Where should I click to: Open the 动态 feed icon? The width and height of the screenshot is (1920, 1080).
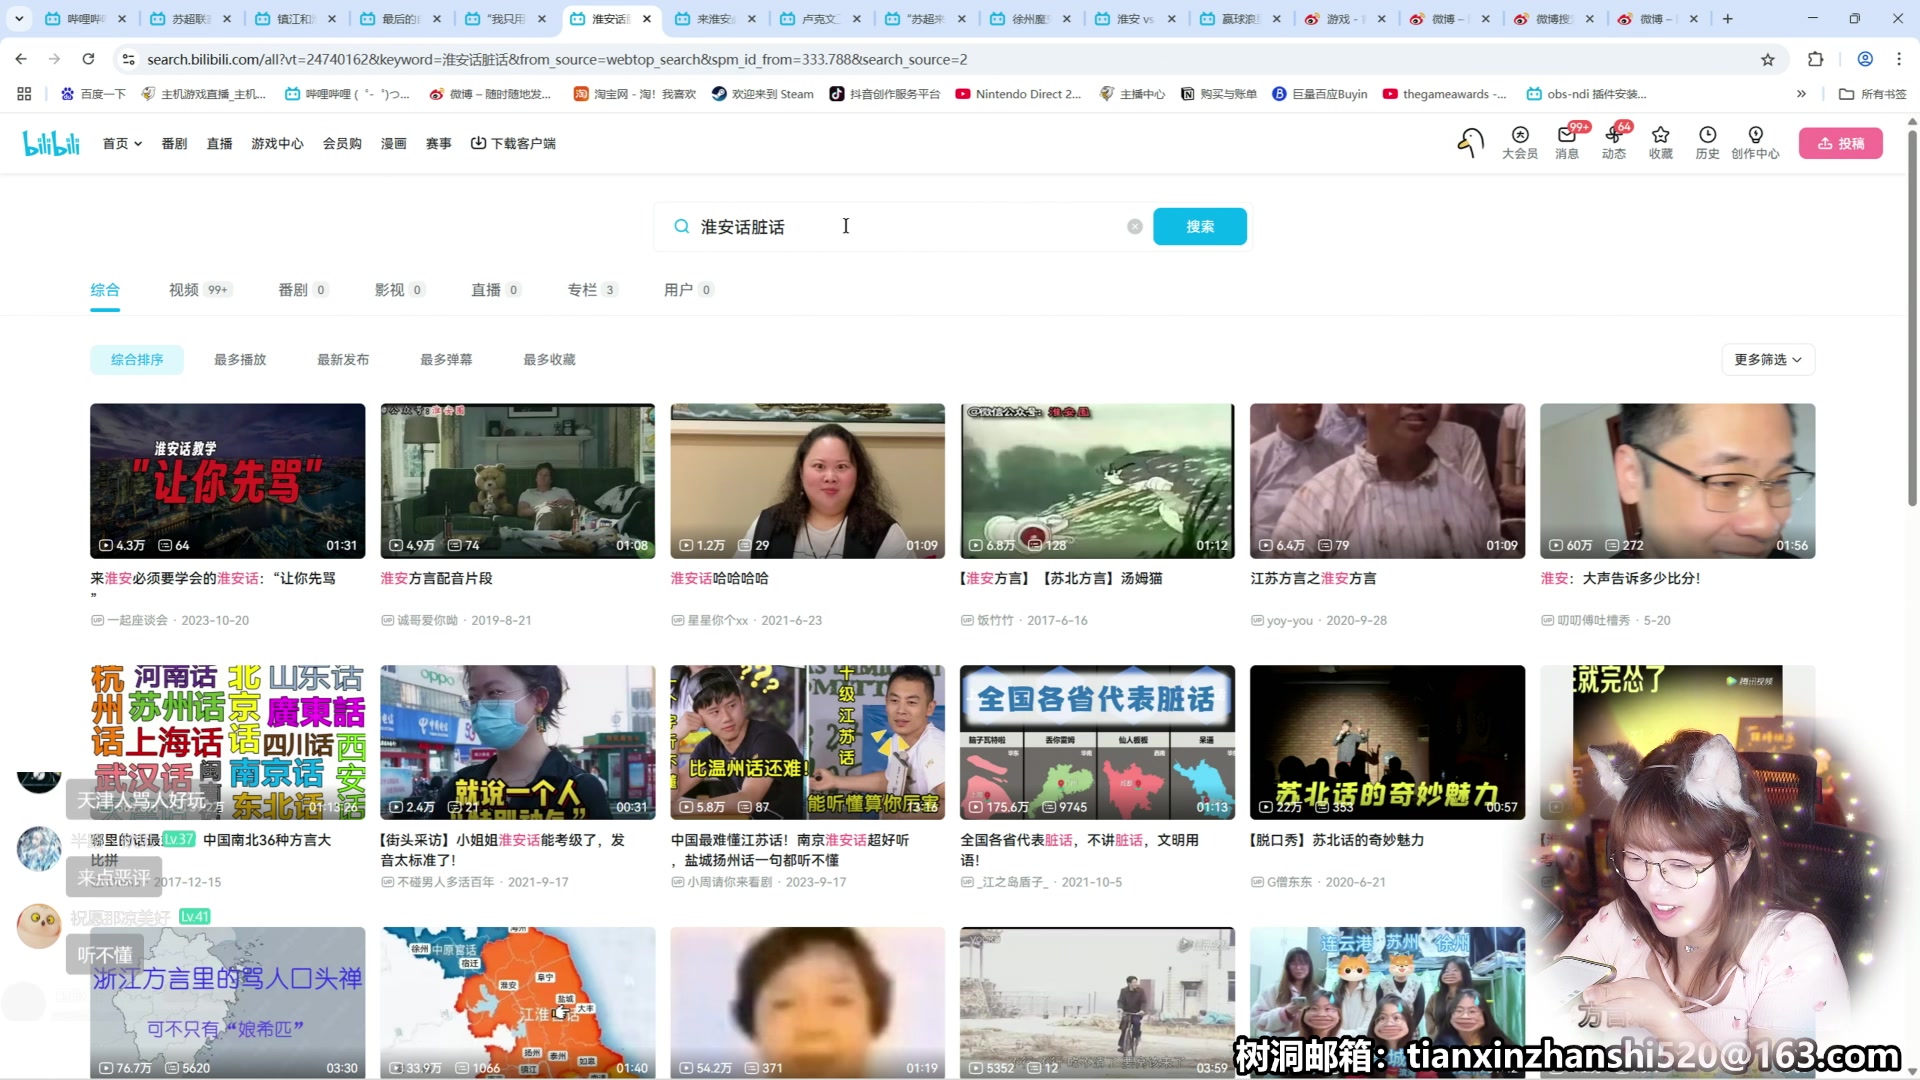1614,143
